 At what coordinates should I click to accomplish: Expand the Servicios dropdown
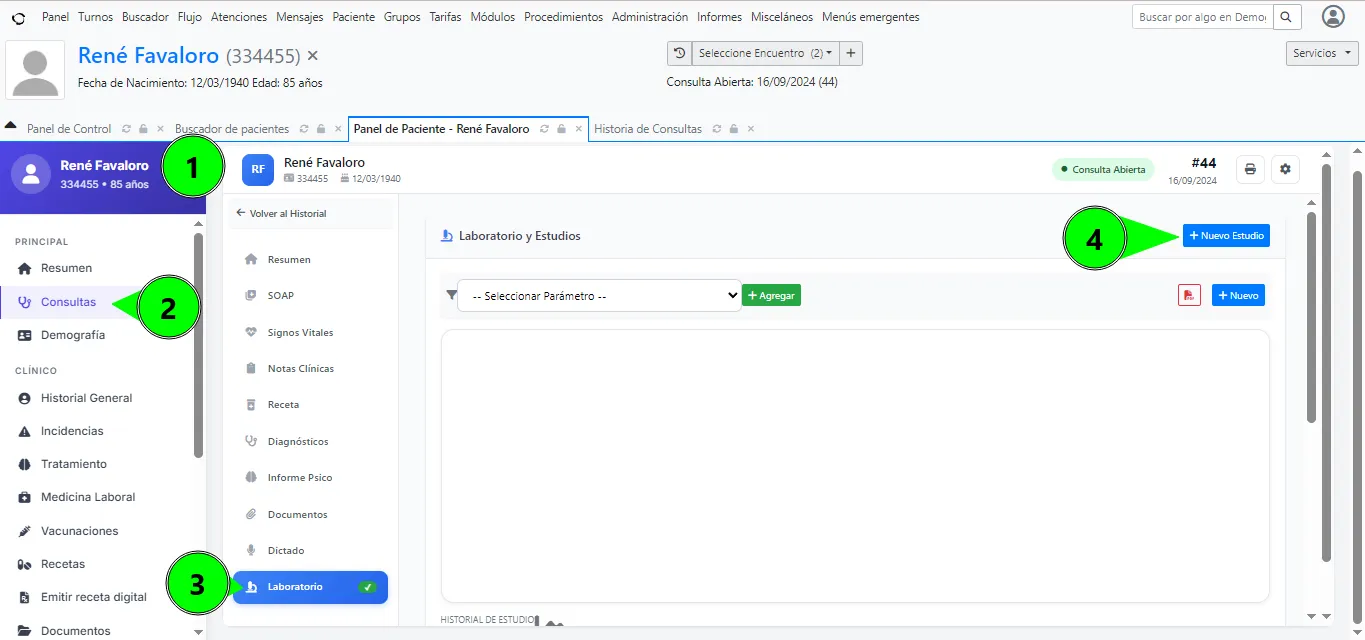click(x=1321, y=53)
